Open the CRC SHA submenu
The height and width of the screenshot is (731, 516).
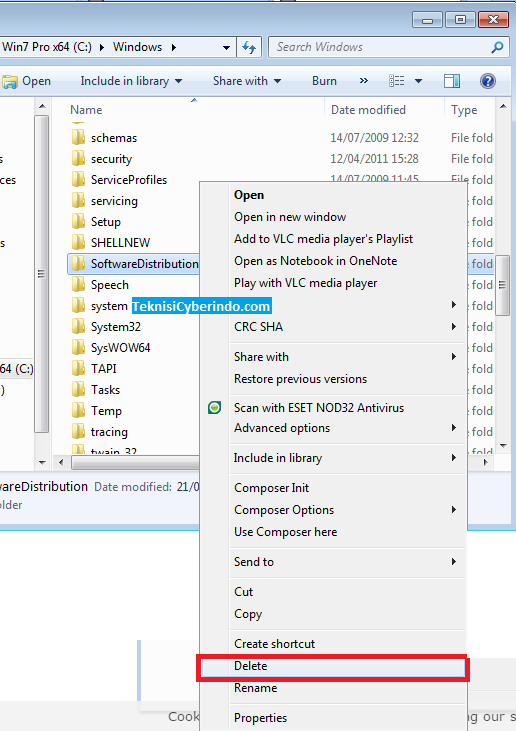pos(348,327)
